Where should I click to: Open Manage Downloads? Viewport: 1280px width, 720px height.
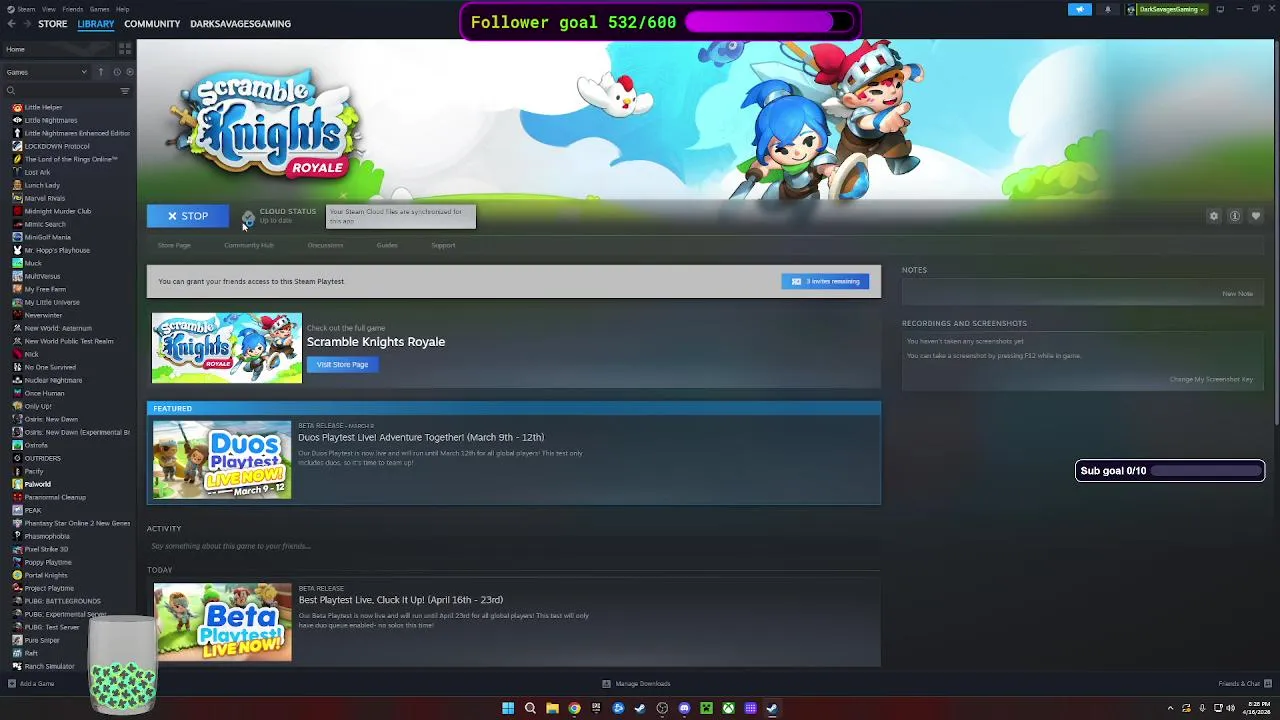pos(636,684)
